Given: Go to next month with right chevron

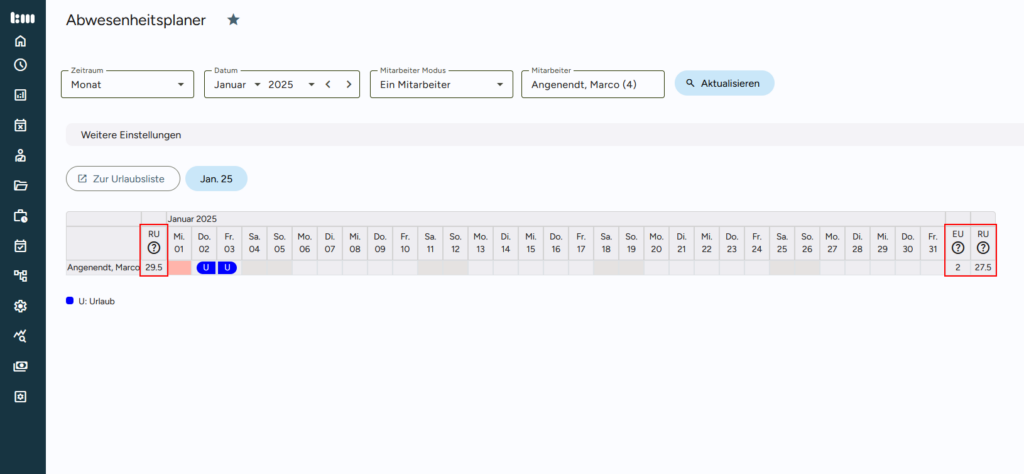Looking at the screenshot, I should click(x=348, y=85).
